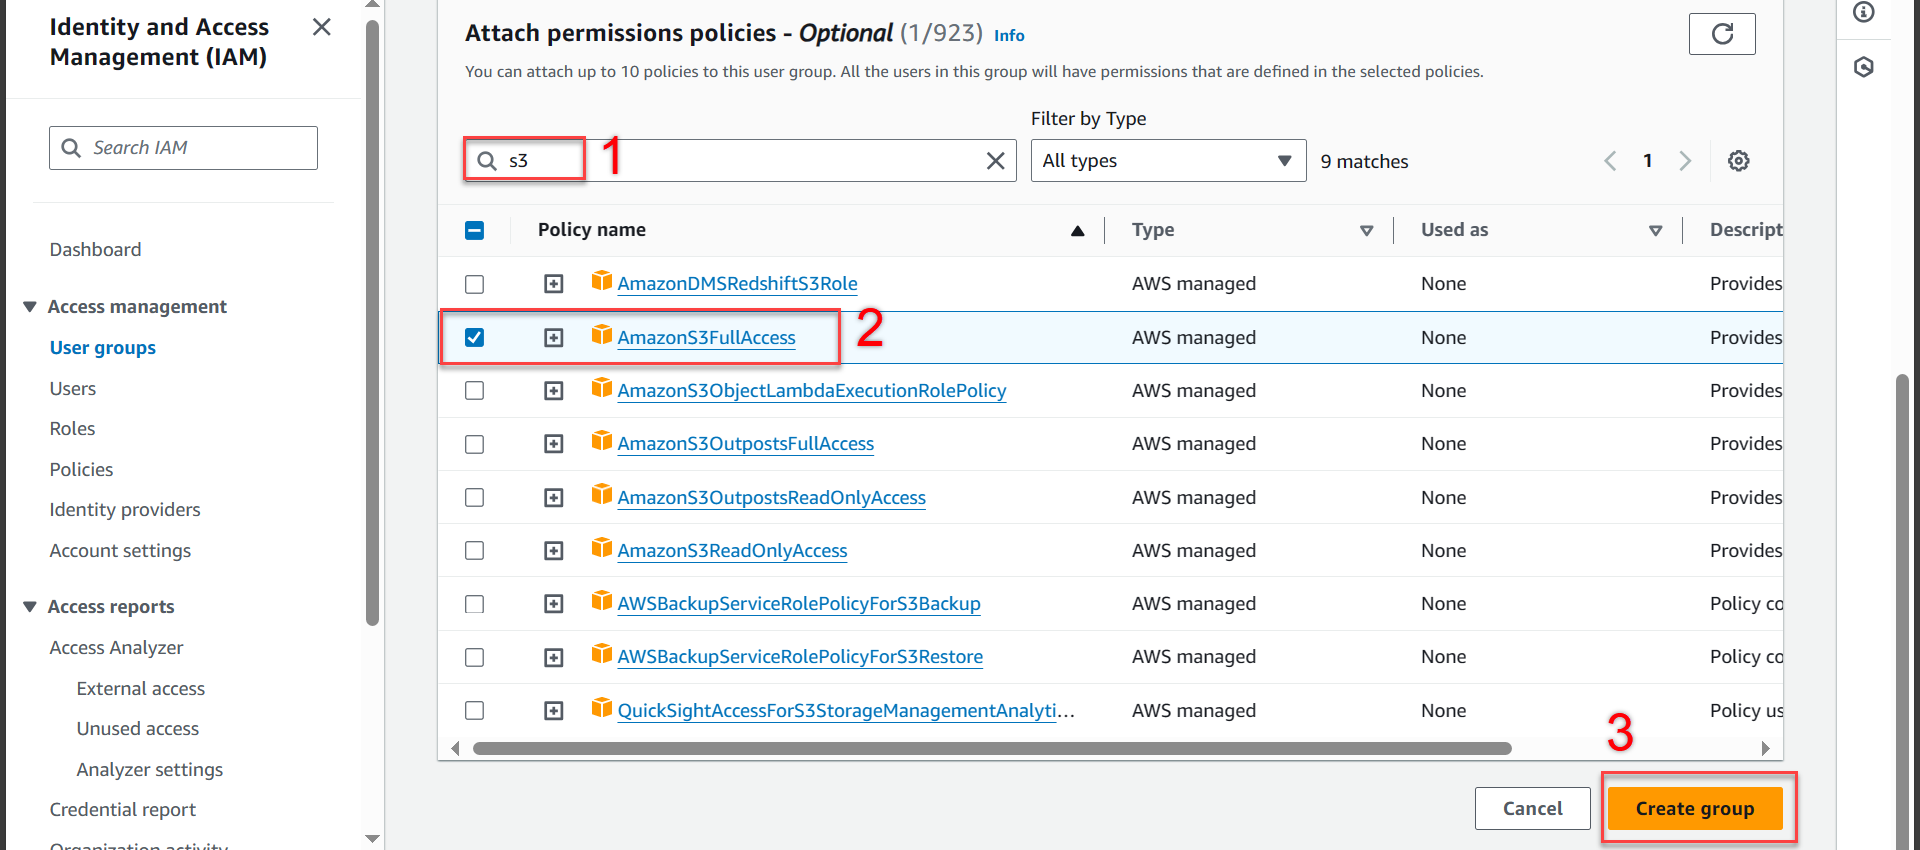Click the hexagon icon in right rail
This screenshot has width=1920, height=850.
pos(1864,67)
